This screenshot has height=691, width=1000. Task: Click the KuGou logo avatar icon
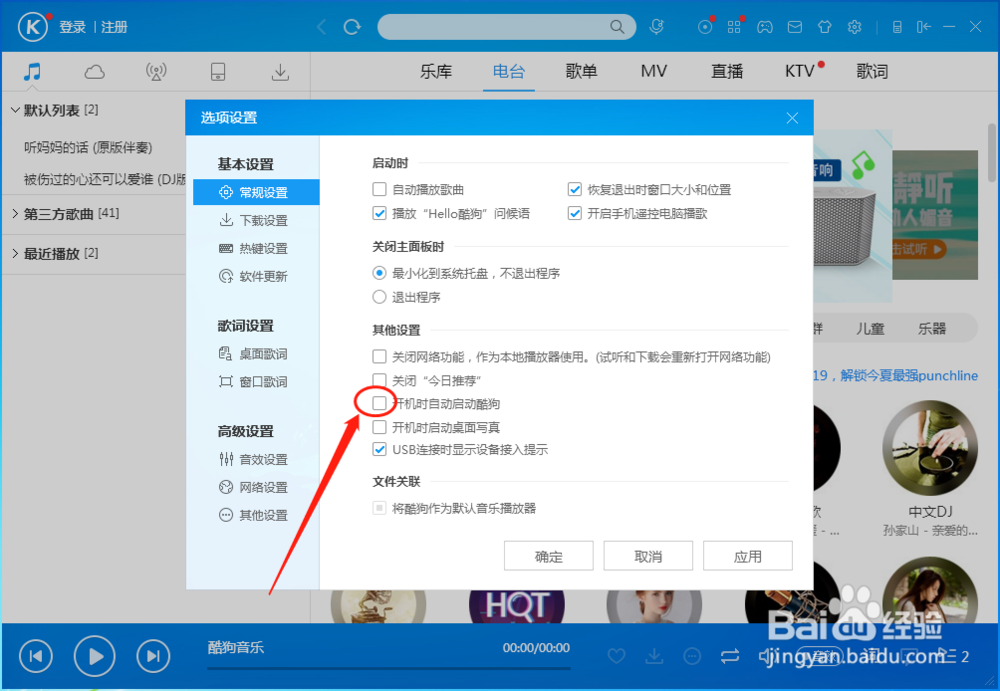33,27
